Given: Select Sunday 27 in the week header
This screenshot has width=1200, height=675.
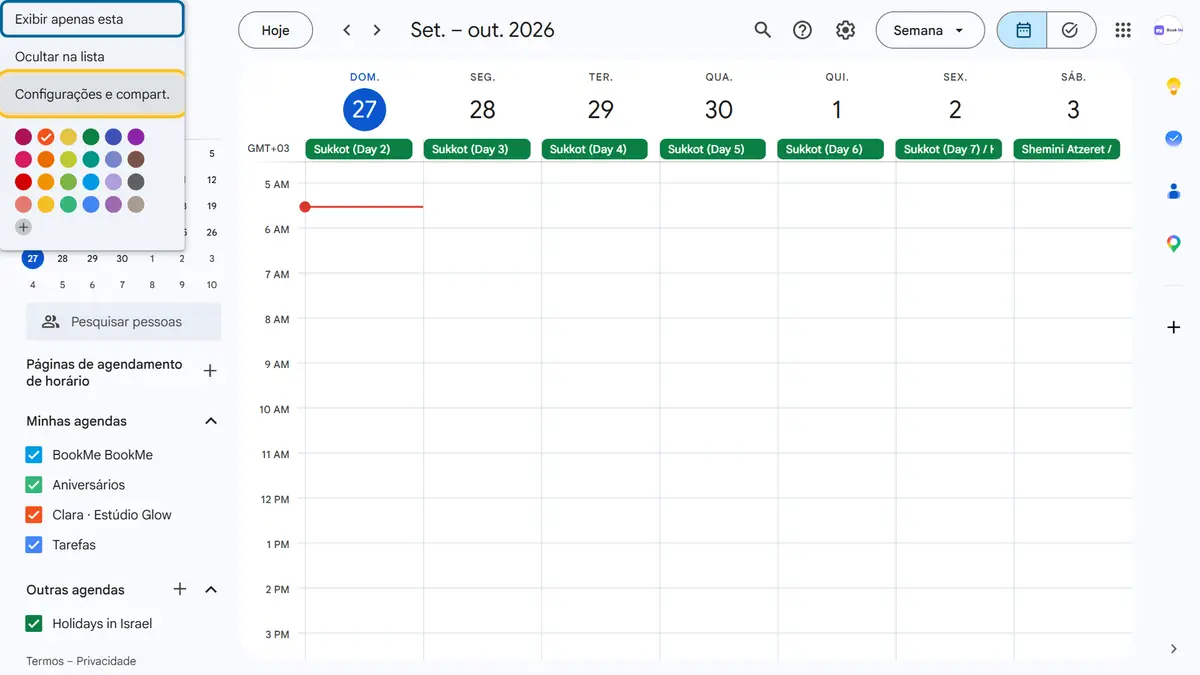Looking at the screenshot, I should click(364, 109).
